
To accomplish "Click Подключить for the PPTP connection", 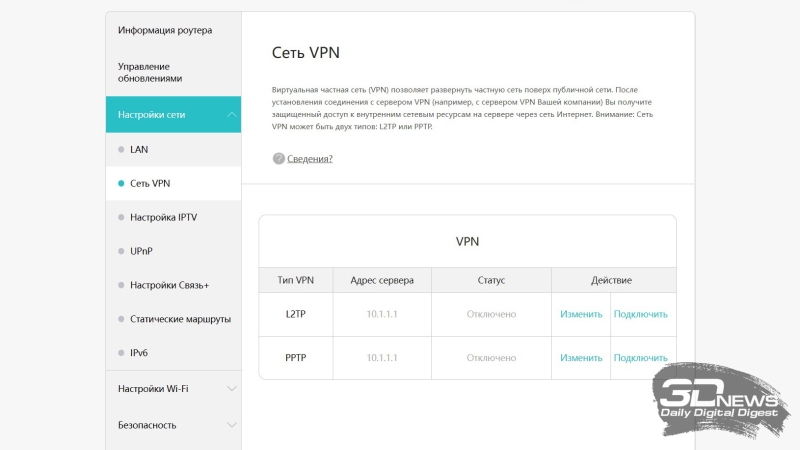I will 640,358.
